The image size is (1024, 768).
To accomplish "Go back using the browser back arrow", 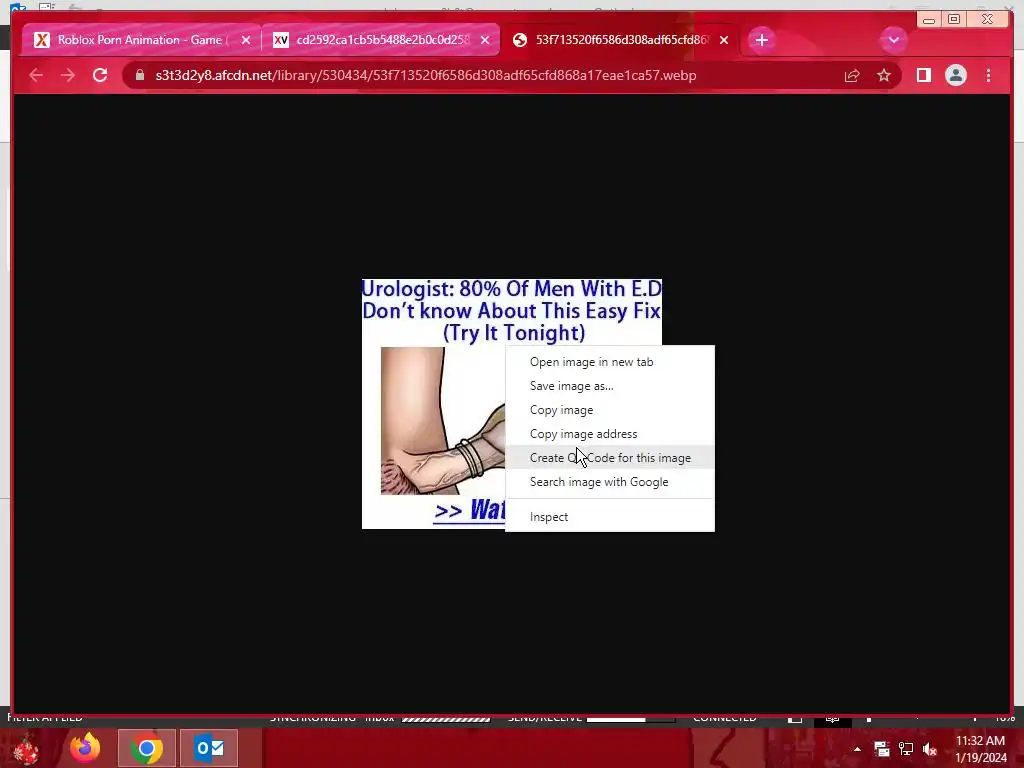I will click(x=36, y=75).
